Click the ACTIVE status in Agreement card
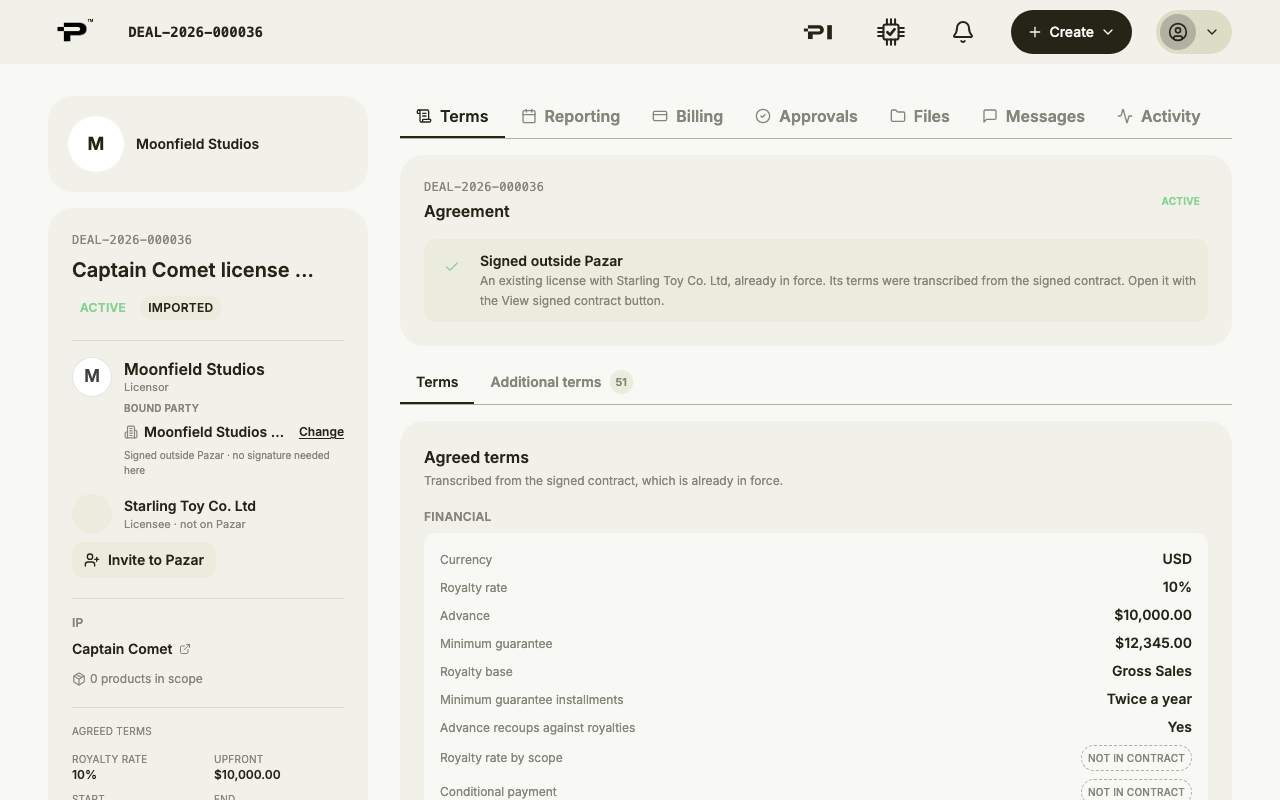 (x=1180, y=201)
